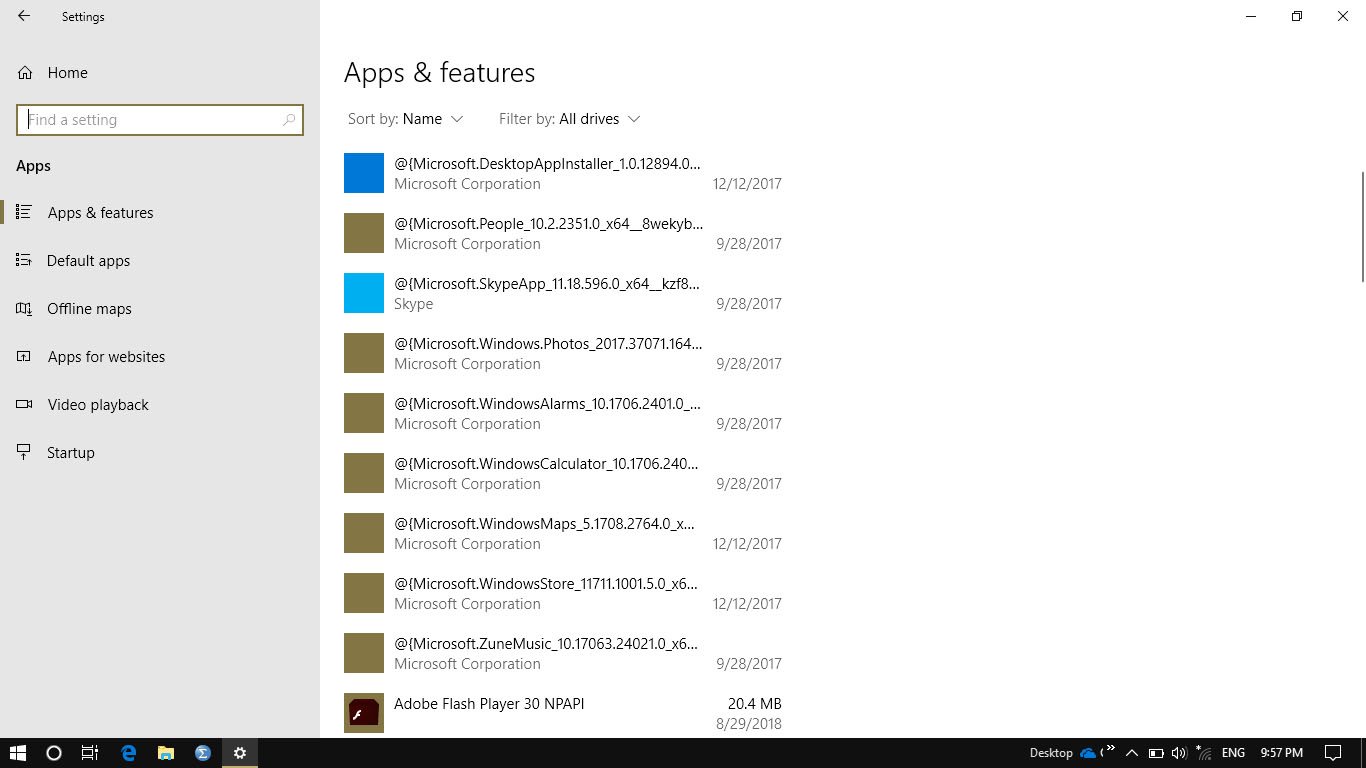Image resolution: width=1366 pixels, height=768 pixels.
Task: Select the Microsoft.Windows.Photos_2017 entry name
Action: (548, 344)
